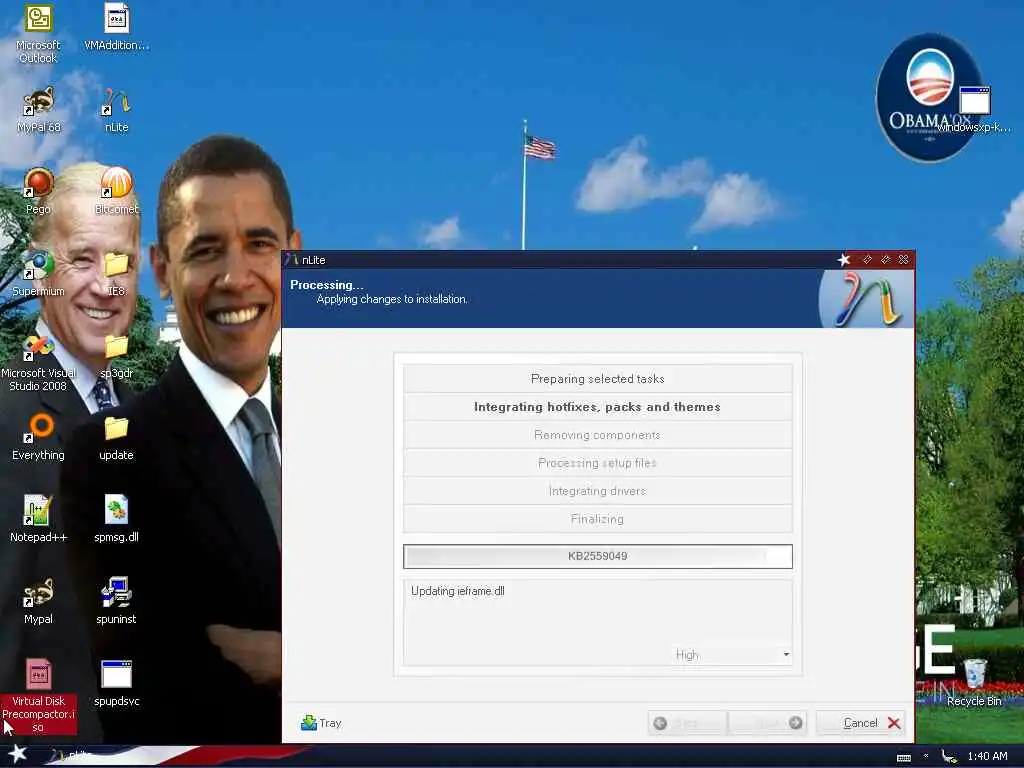The width and height of the screenshot is (1024, 768).
Task: Open the Supermium browser shortcut
Action: 38,274
